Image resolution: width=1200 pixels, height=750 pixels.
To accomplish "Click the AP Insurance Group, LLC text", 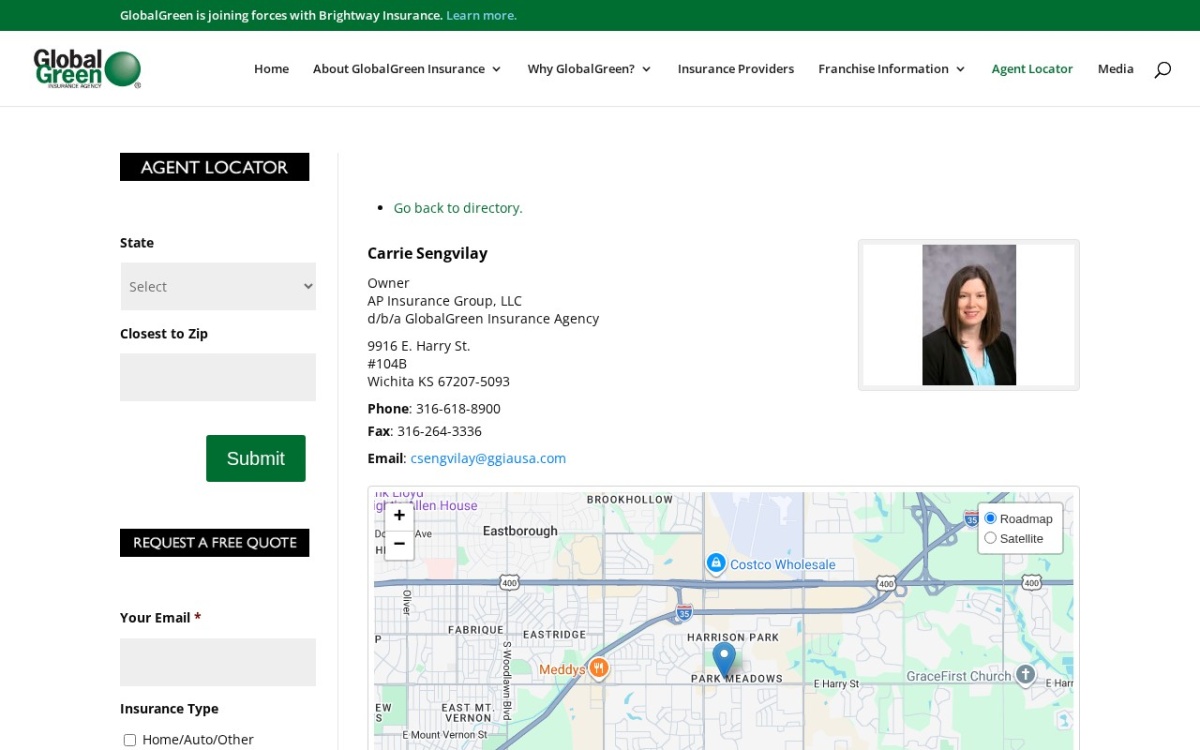I will [445, 301].
